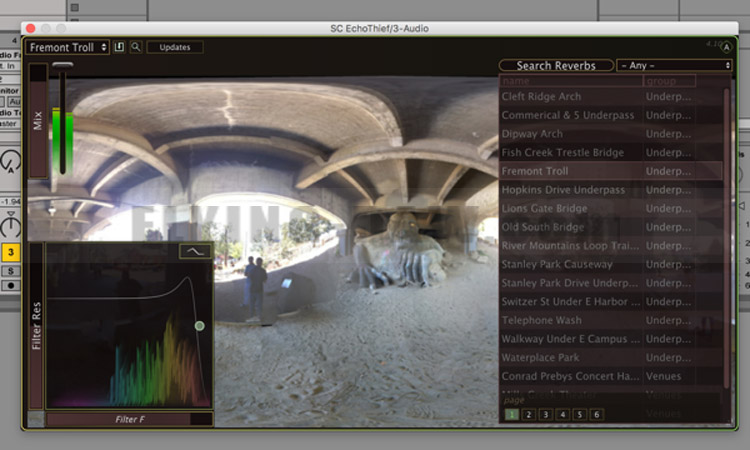
Task: Click the reverb list scrollbar
Action: click(x=727, y=237)
